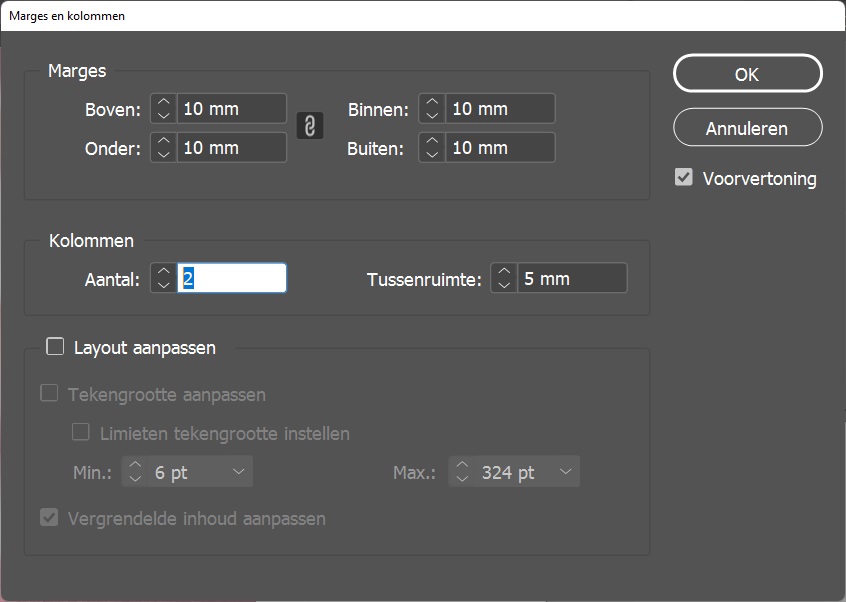Decrease the Tussenruimte gutter with down arrow
846x602 pixels.
(504, 285)
